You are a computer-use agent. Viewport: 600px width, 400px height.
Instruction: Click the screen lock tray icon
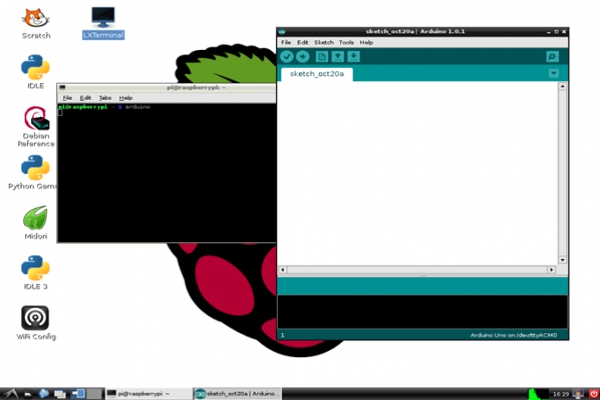point(578,393)
